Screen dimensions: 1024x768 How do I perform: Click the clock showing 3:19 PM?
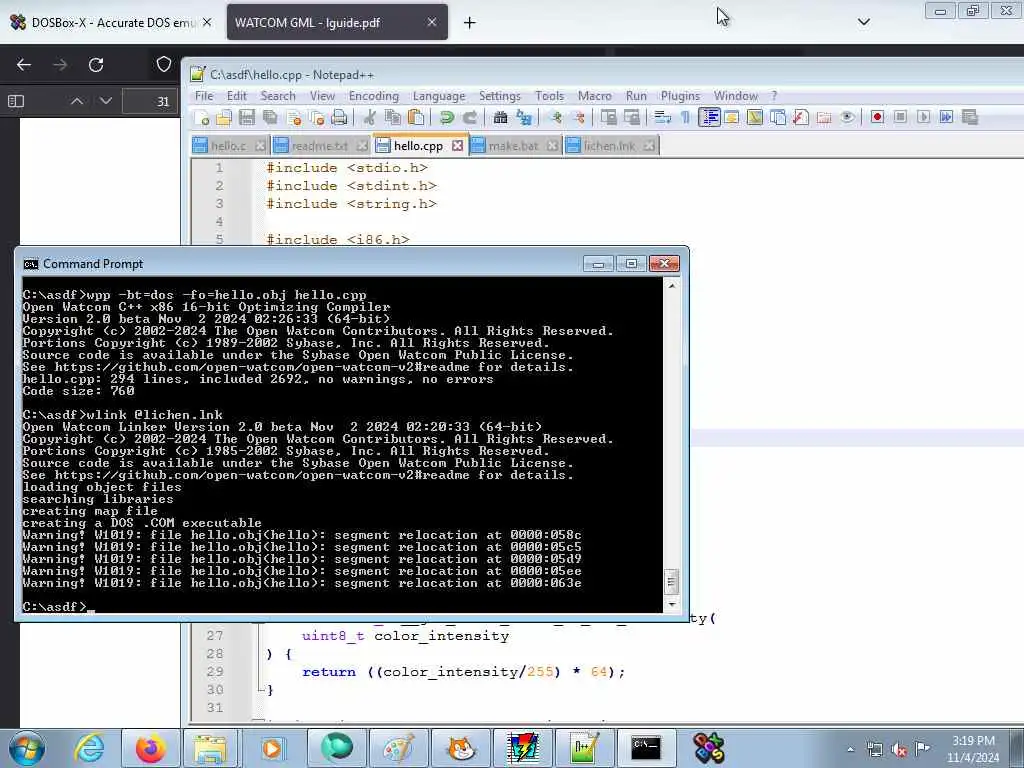973,741
